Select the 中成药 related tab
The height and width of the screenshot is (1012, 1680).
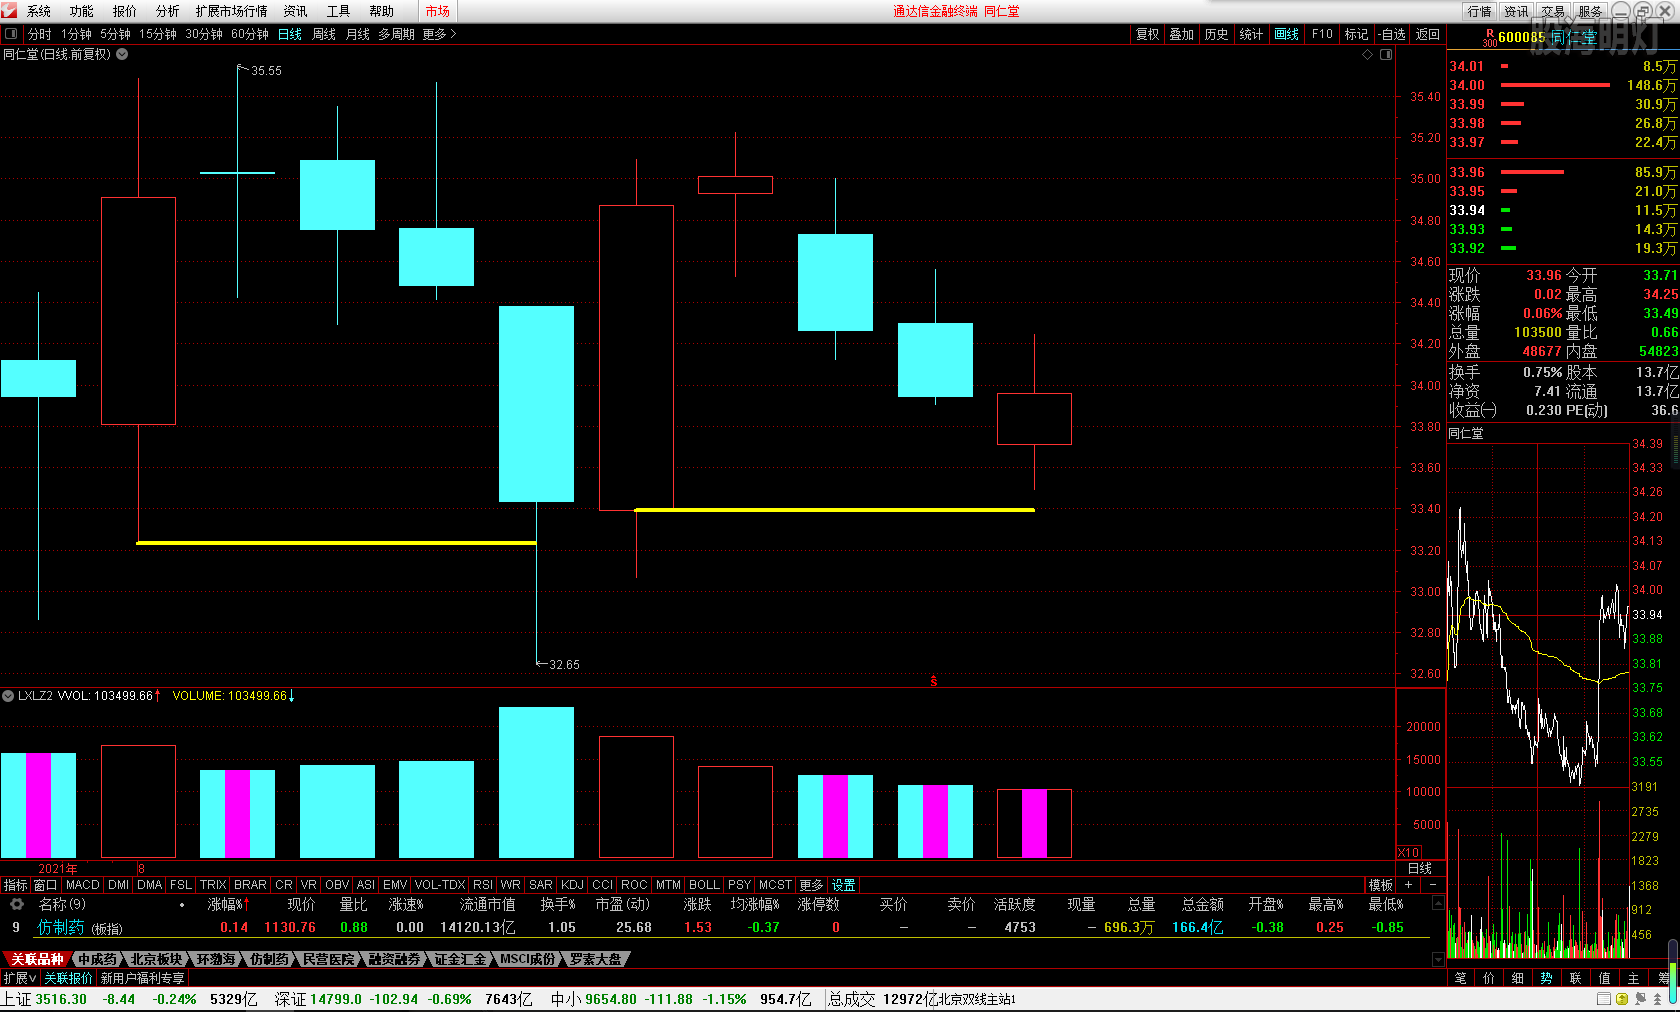[x=97, y=959]
